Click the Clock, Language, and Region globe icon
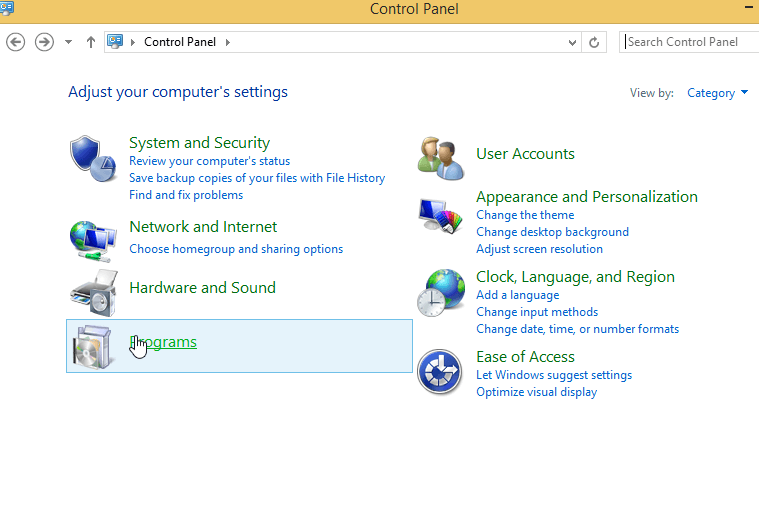The width and height of the screenshot is (759, 508). (x=440, y=293)
